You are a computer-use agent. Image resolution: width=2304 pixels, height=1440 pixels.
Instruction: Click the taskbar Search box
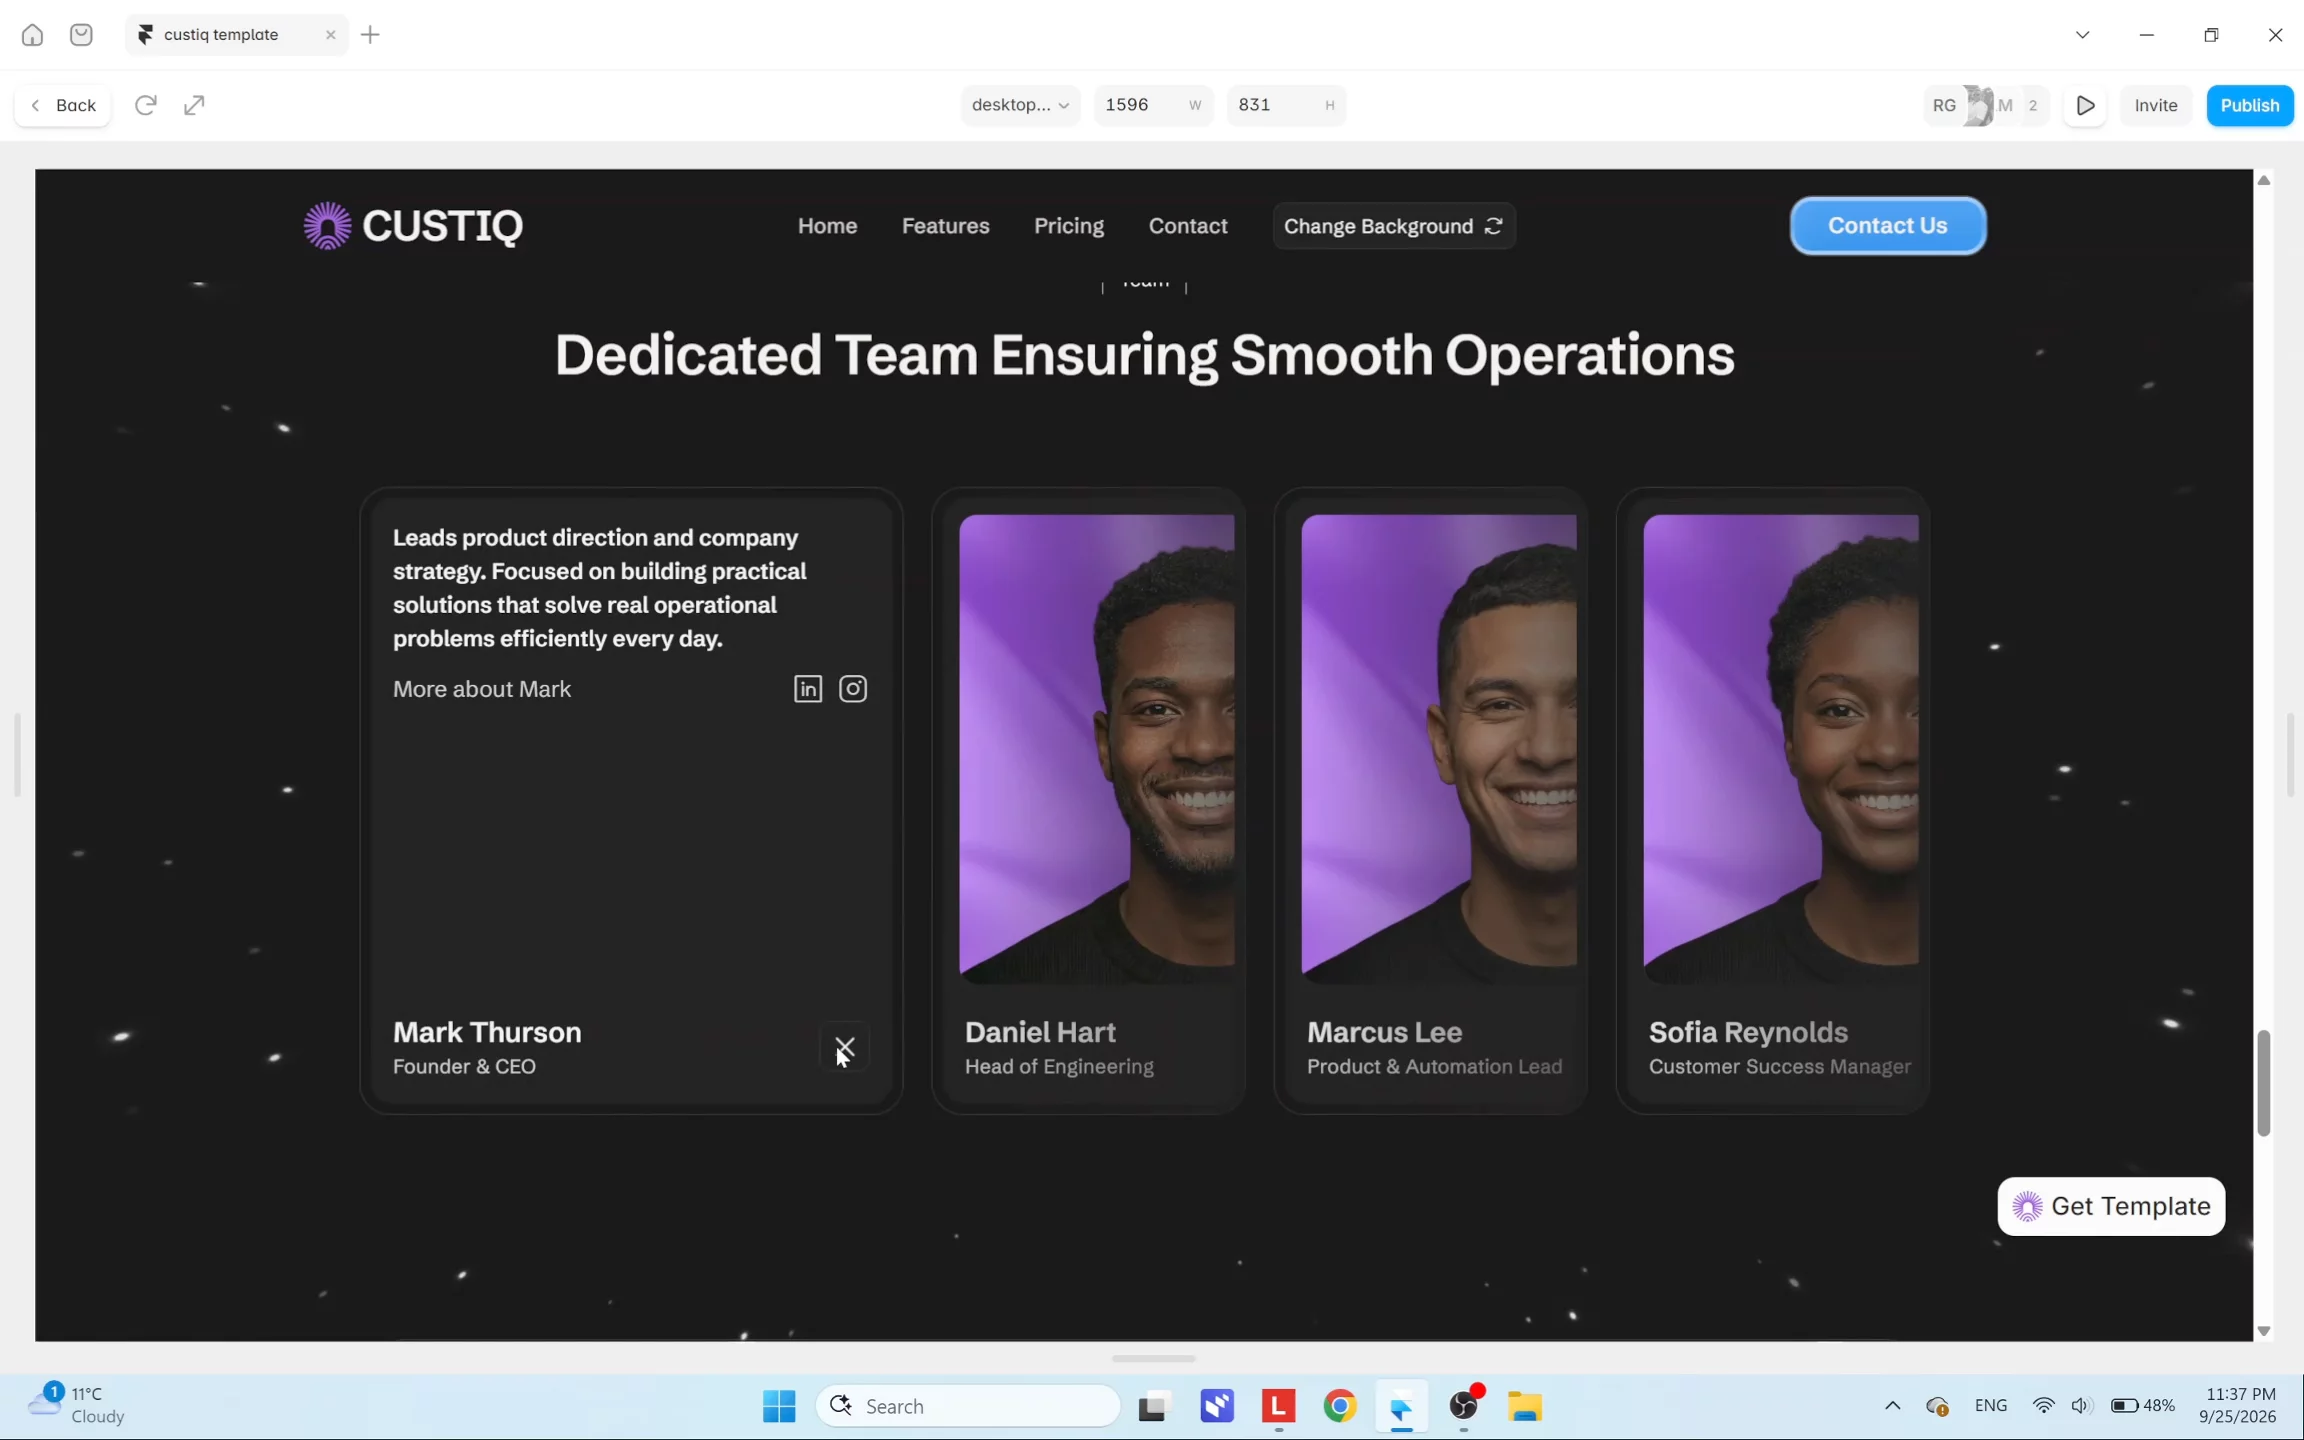pos(968,1406)
